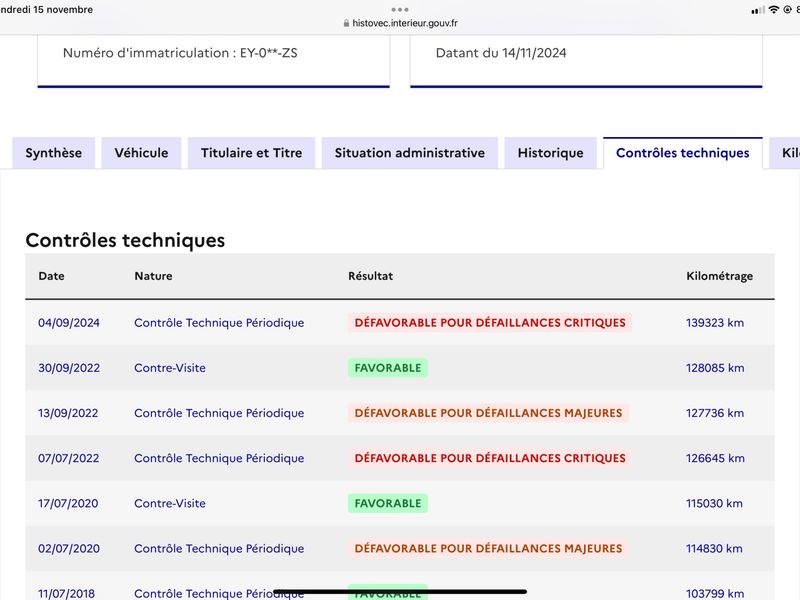Switch to the Véhicule tab
The width and height of the screenshot is (800, 600).
(141, 153)
